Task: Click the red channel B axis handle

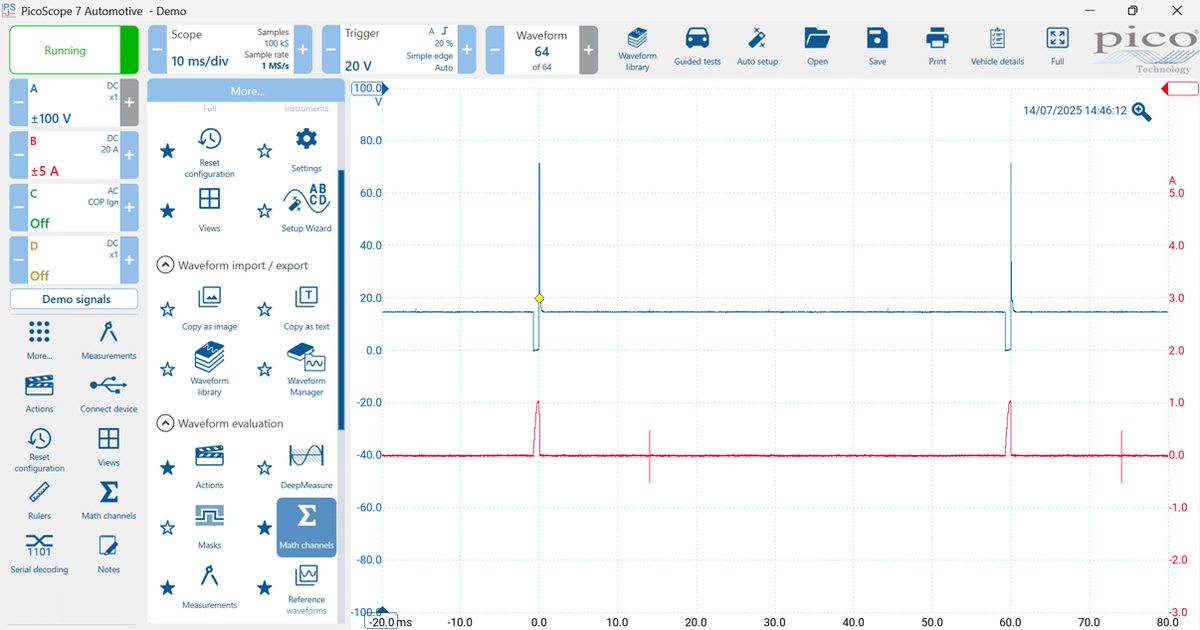Action: point(1179,89)
